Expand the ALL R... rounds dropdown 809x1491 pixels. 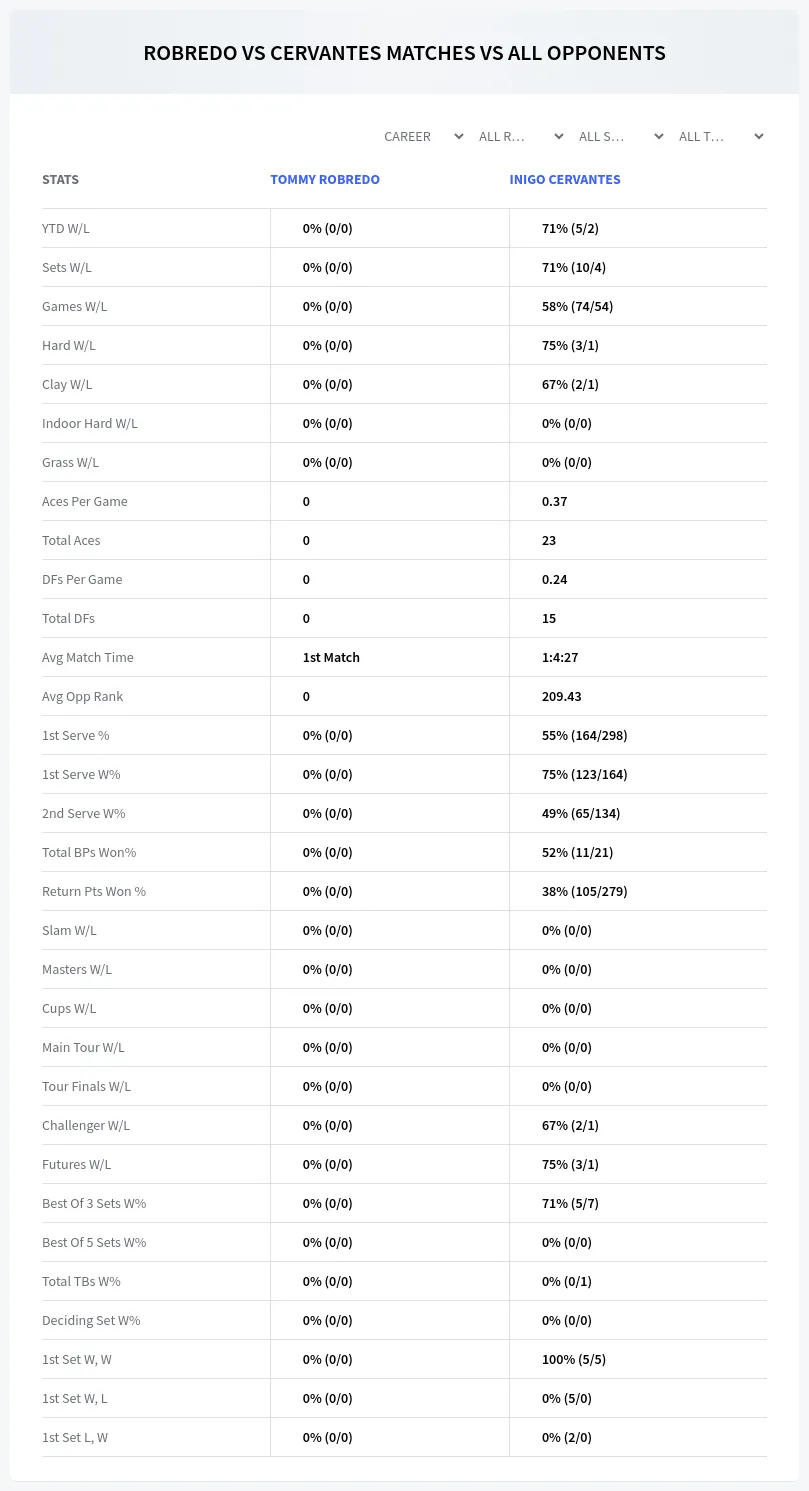coord(523,136)
